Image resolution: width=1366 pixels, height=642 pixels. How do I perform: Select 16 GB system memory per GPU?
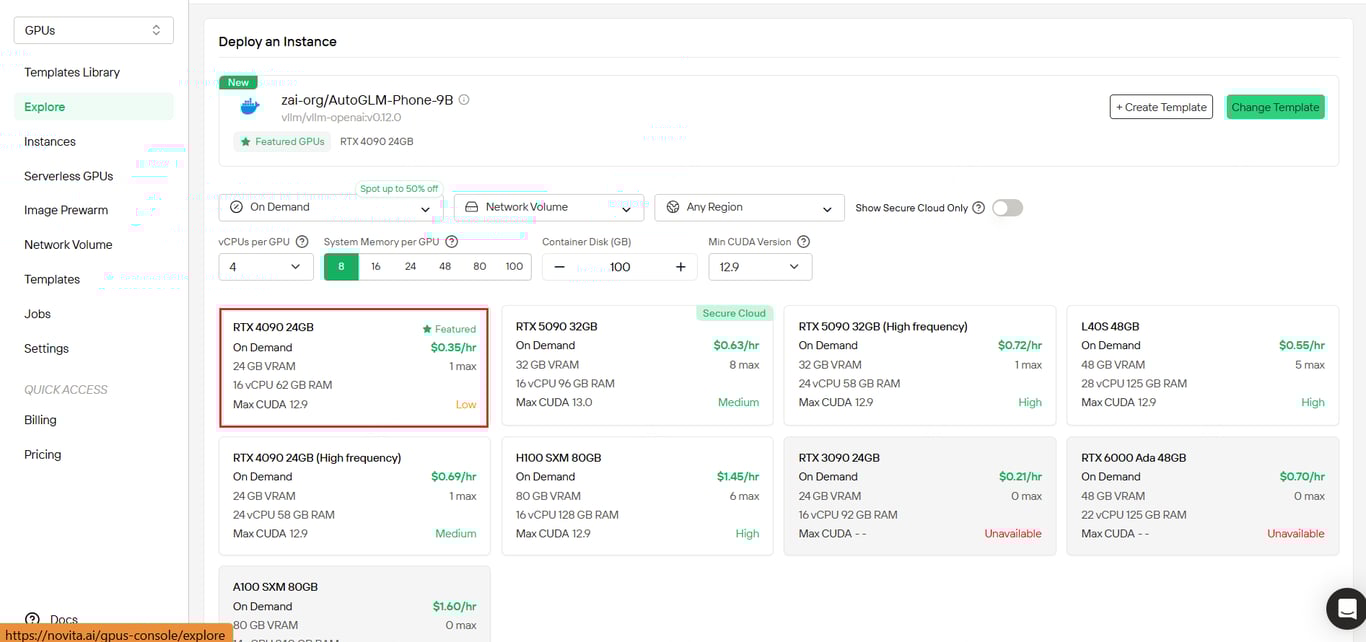coord(376,267)
